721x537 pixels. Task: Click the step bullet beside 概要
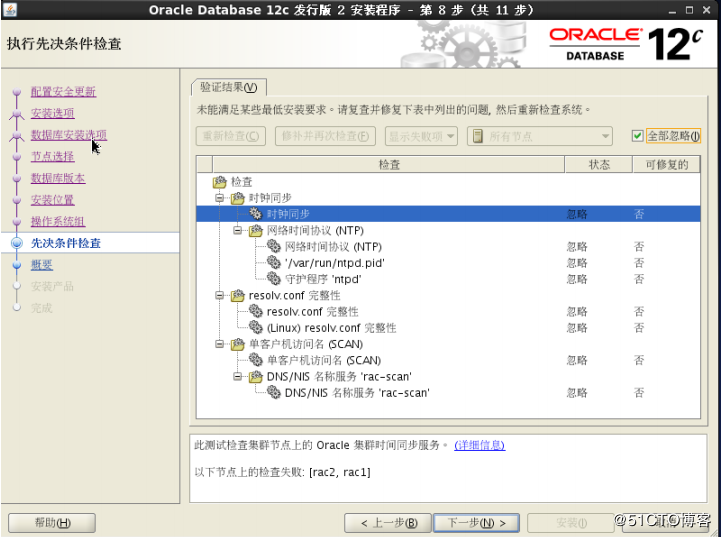[17, 265]
